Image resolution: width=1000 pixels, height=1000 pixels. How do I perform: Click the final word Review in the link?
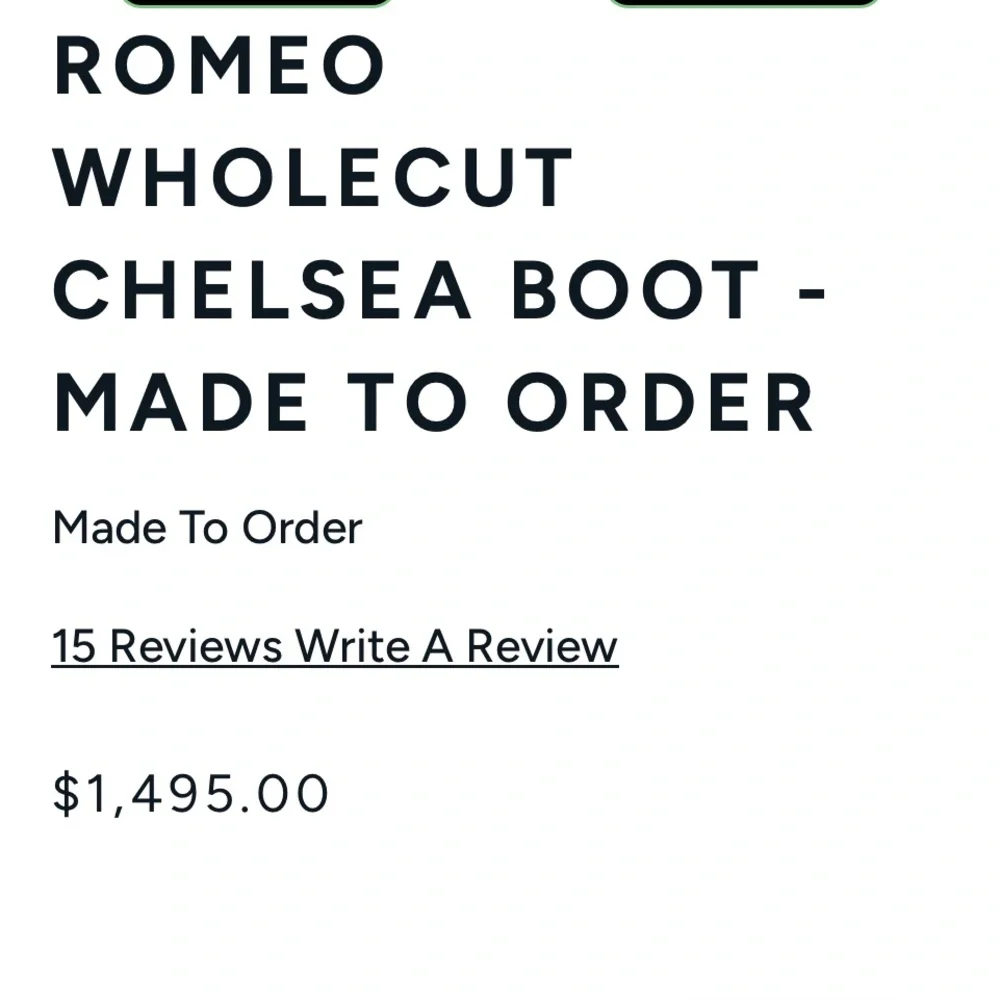coord(542,646)
